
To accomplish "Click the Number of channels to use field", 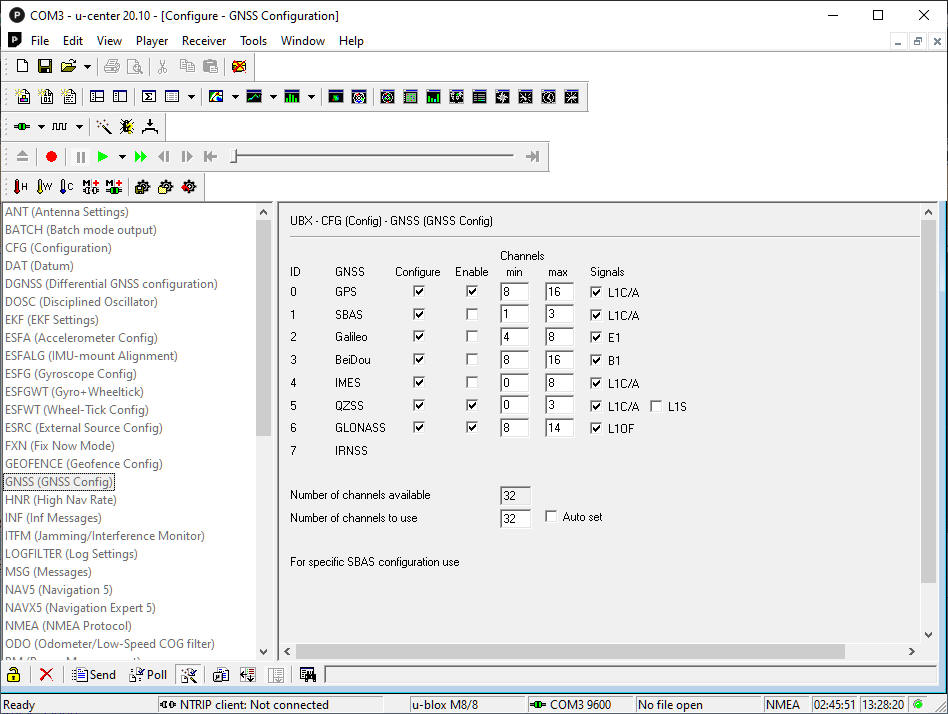I will (515, 518).
